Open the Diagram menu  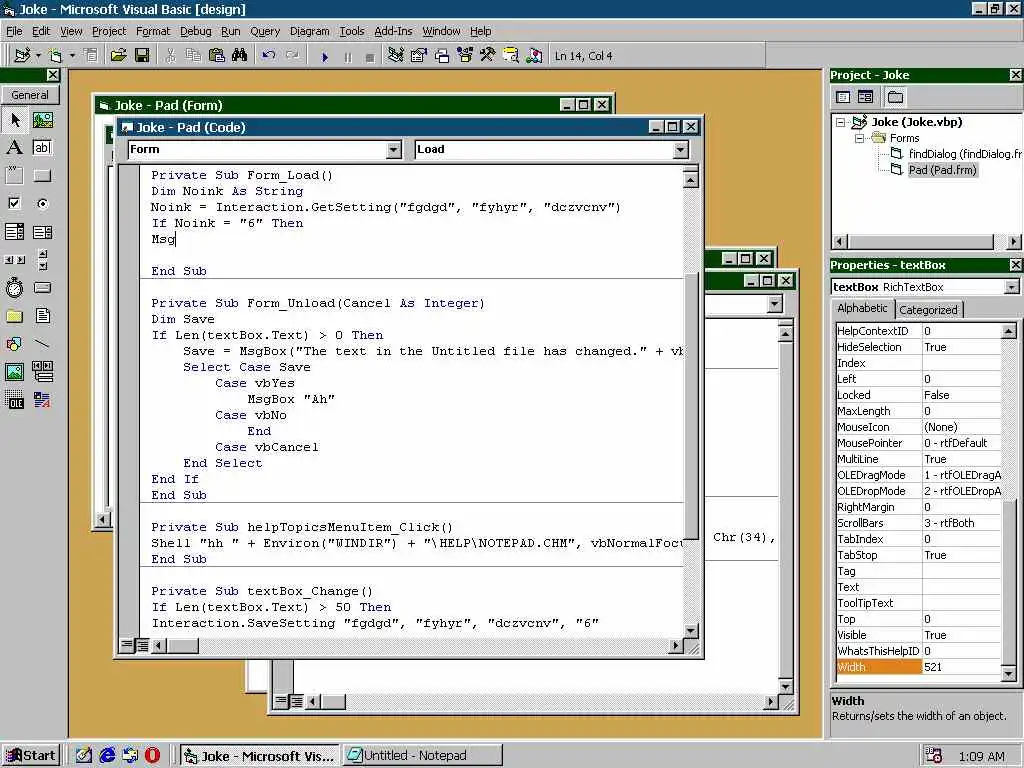310,31
